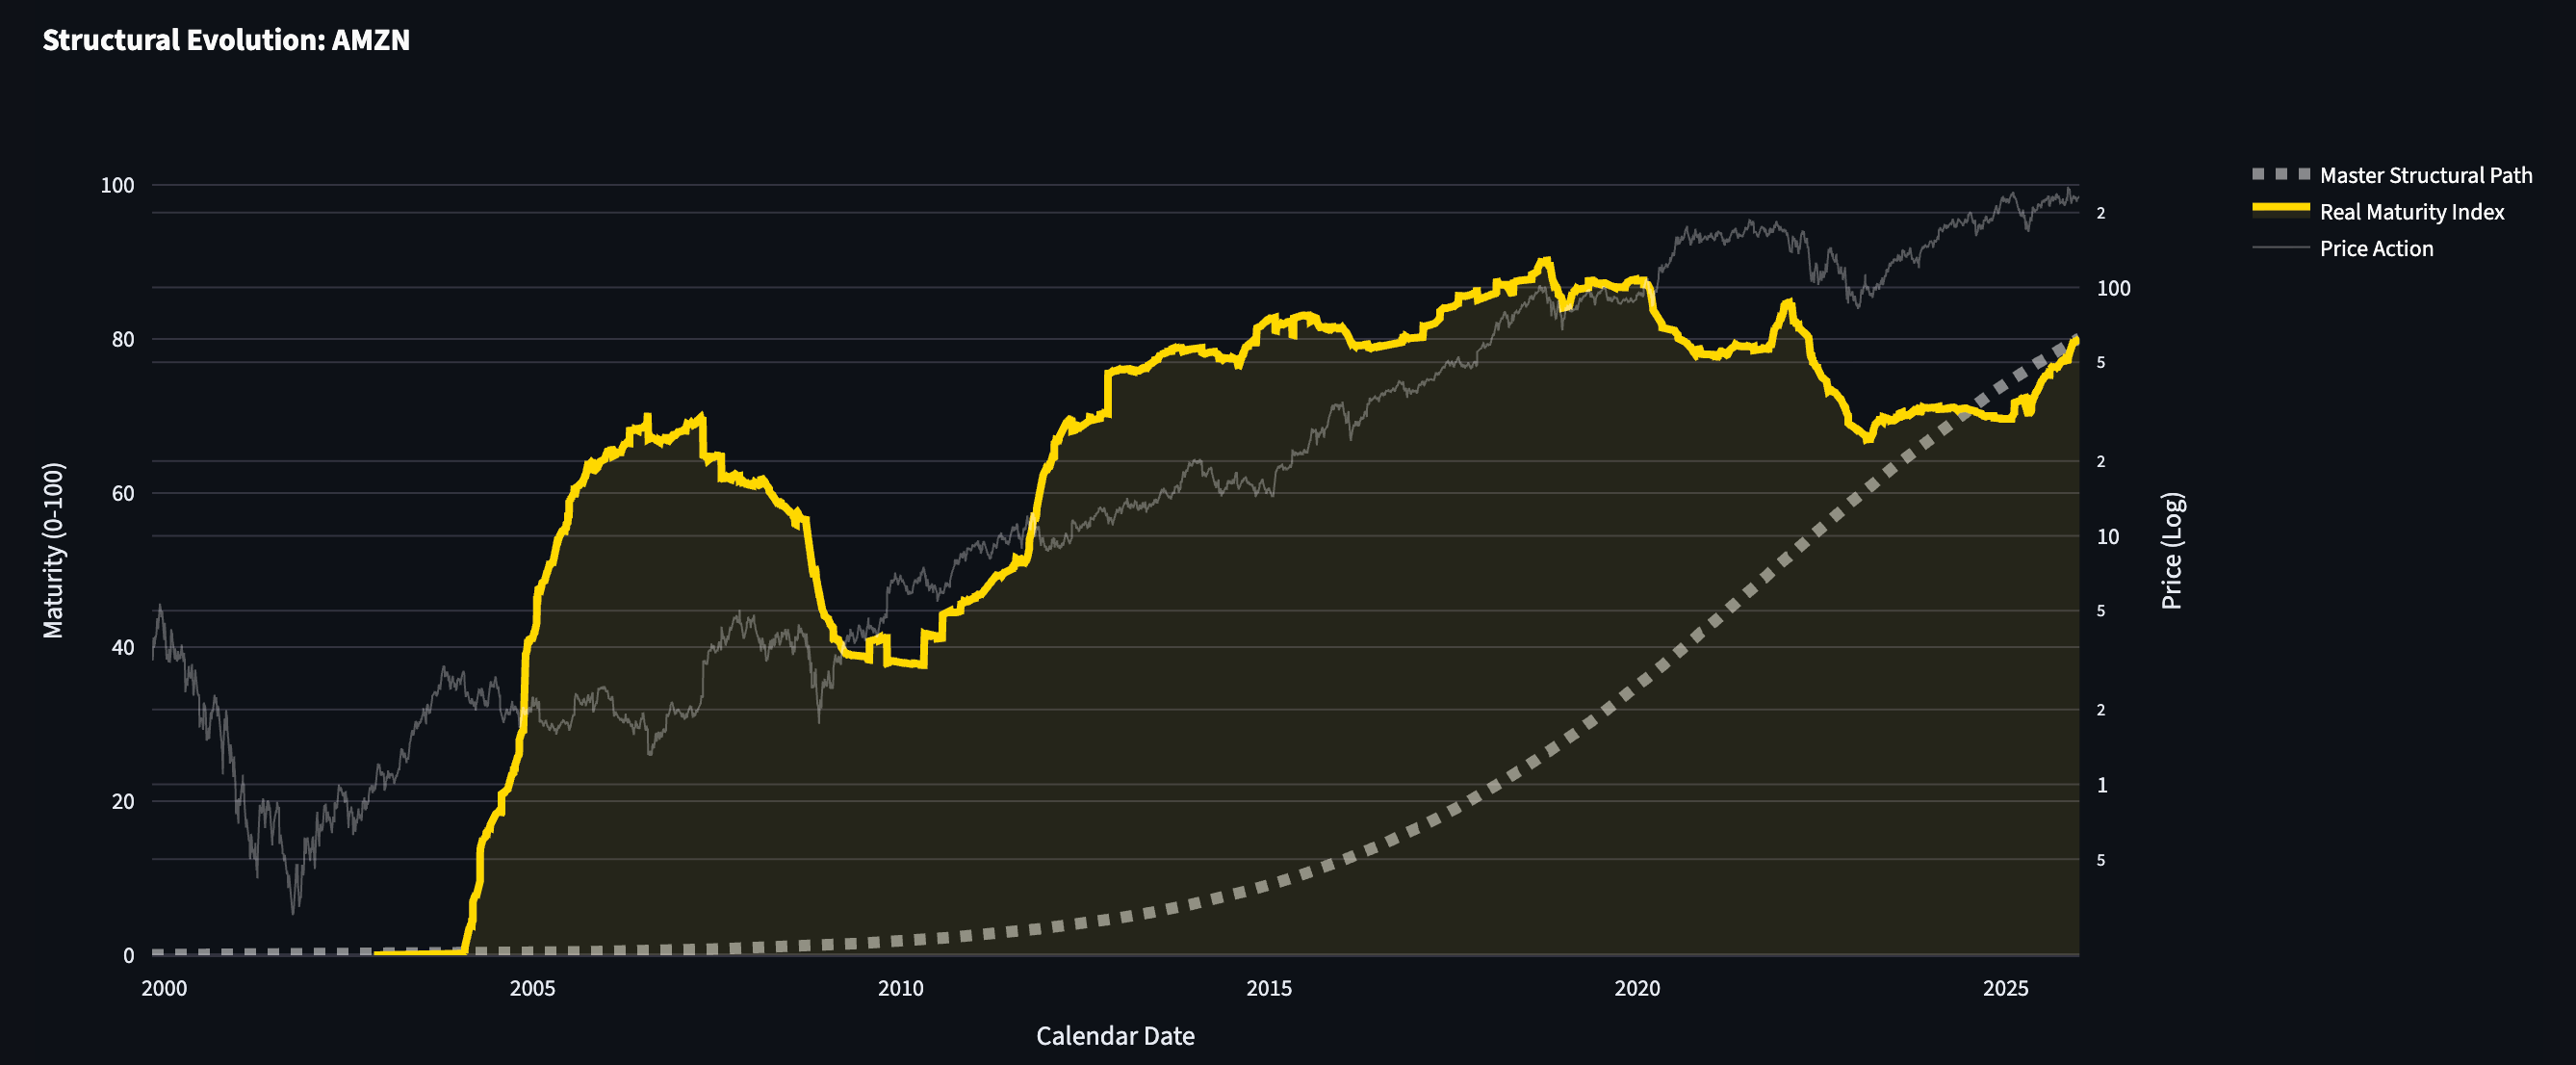Click the yellow Real Maturity Index legend swatch
Screen dimensions: 2576x1065
2280,209
